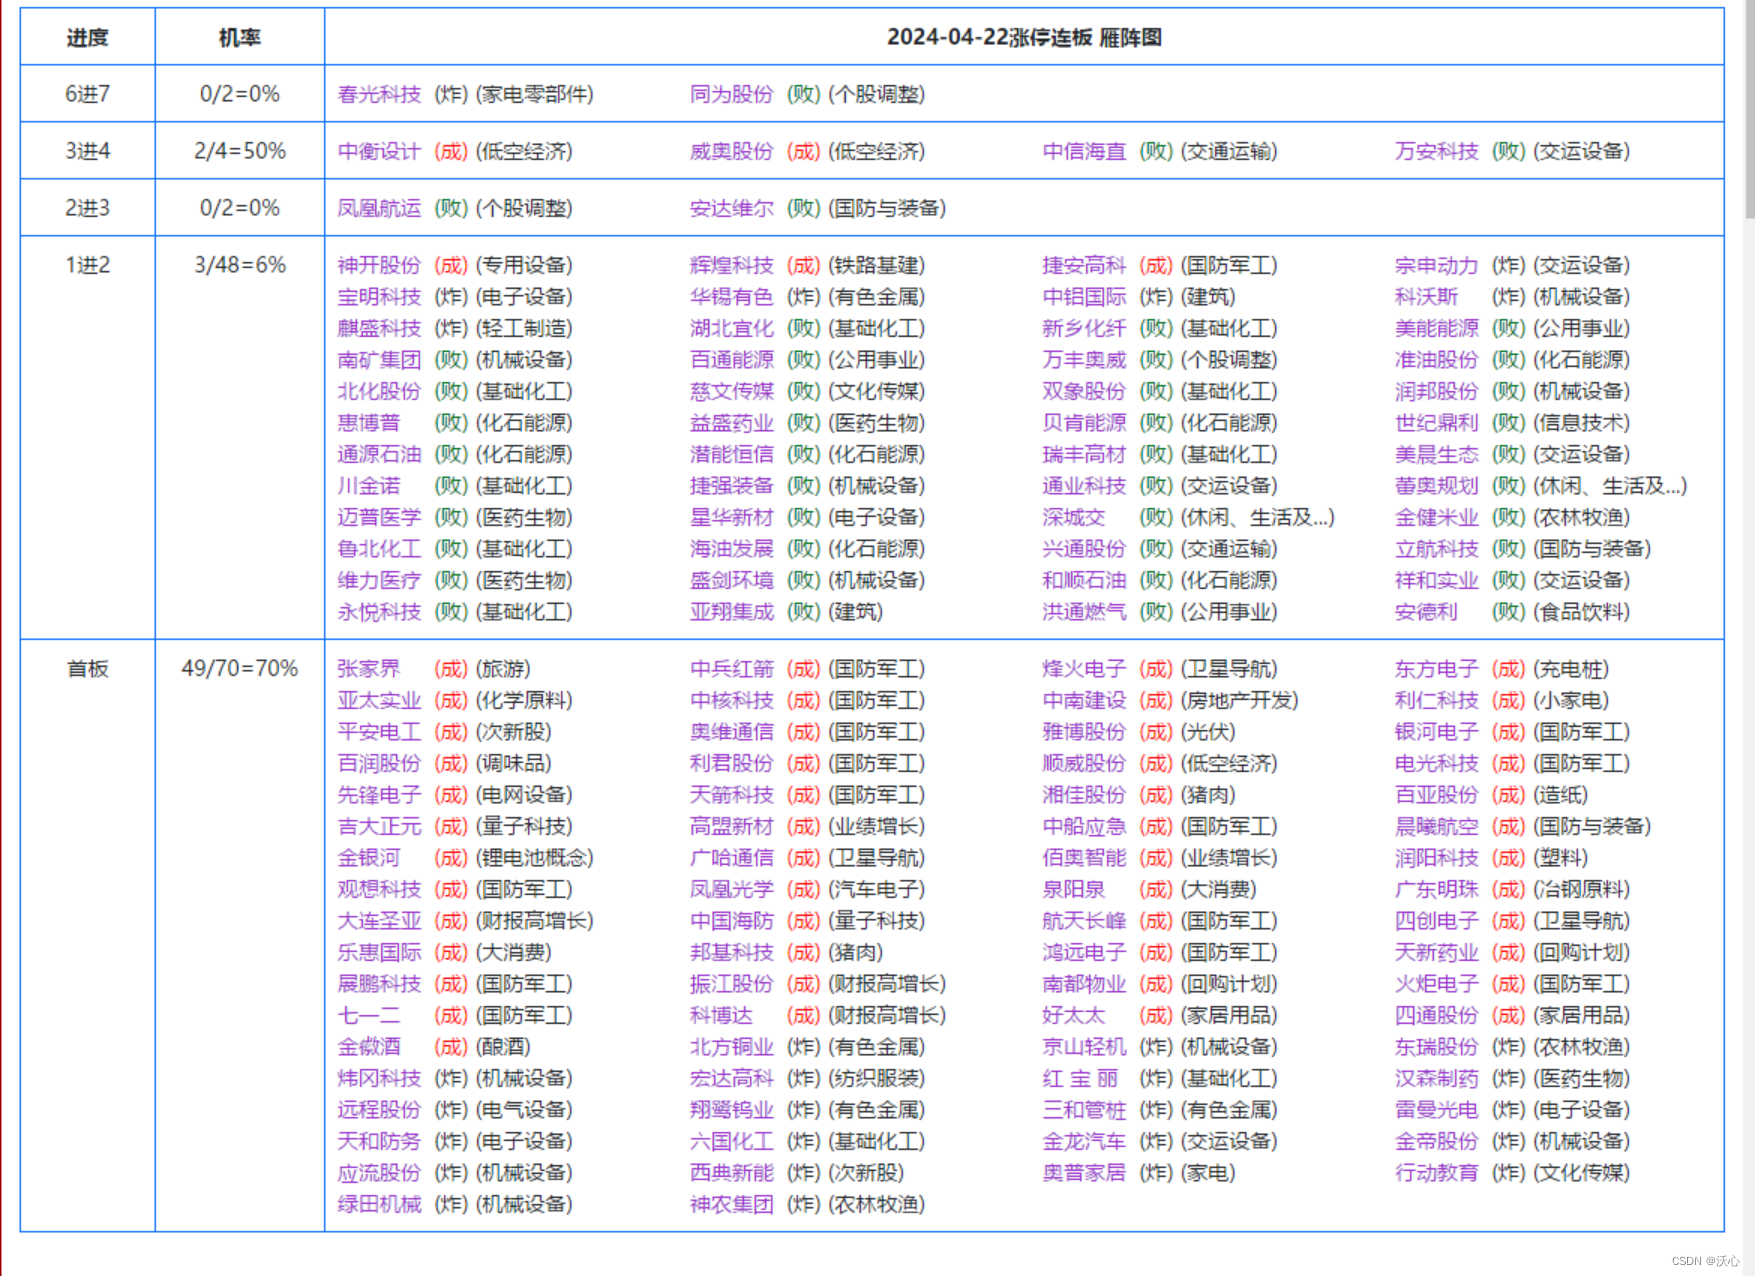Open 金银河 stock link

(x=369, y=858)
